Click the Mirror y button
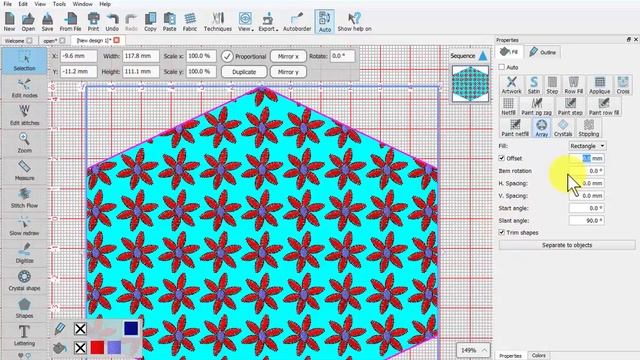The height and width of the screenshot is (360, 640). [288, 72]
